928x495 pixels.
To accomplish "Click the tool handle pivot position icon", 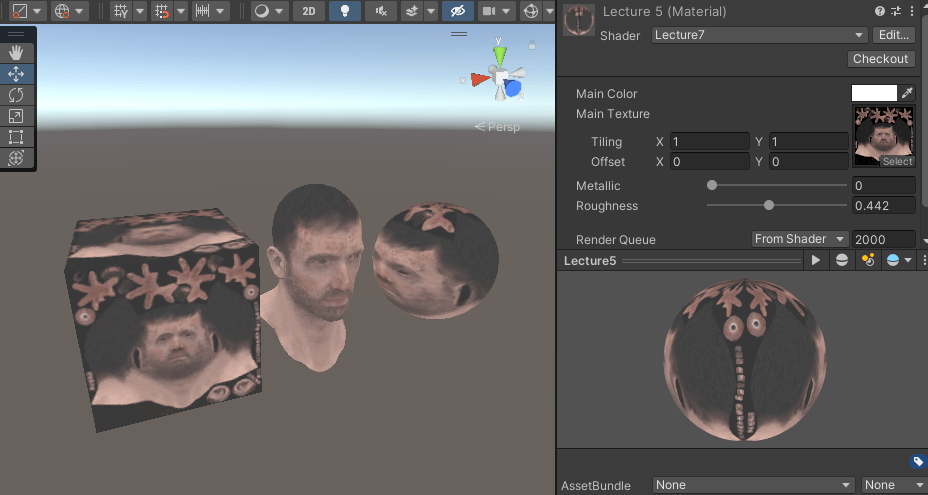I will pos(20,11).
